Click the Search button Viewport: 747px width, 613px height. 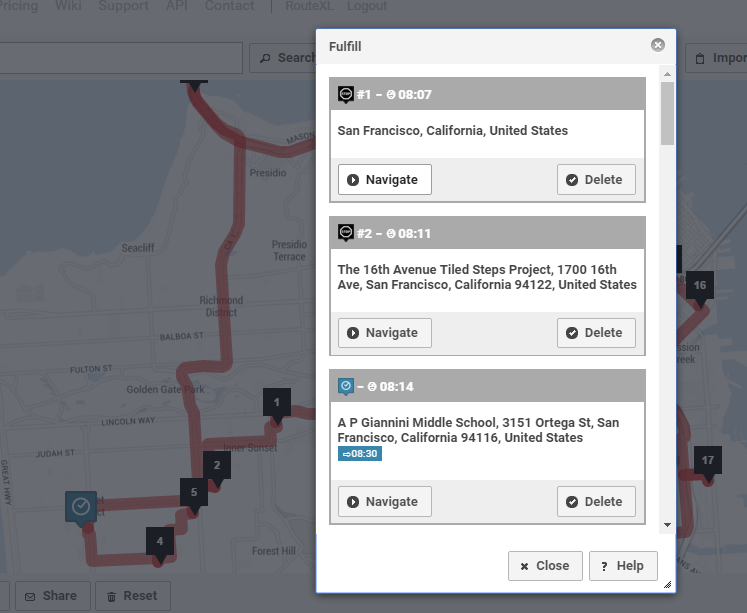pos(283,58)
